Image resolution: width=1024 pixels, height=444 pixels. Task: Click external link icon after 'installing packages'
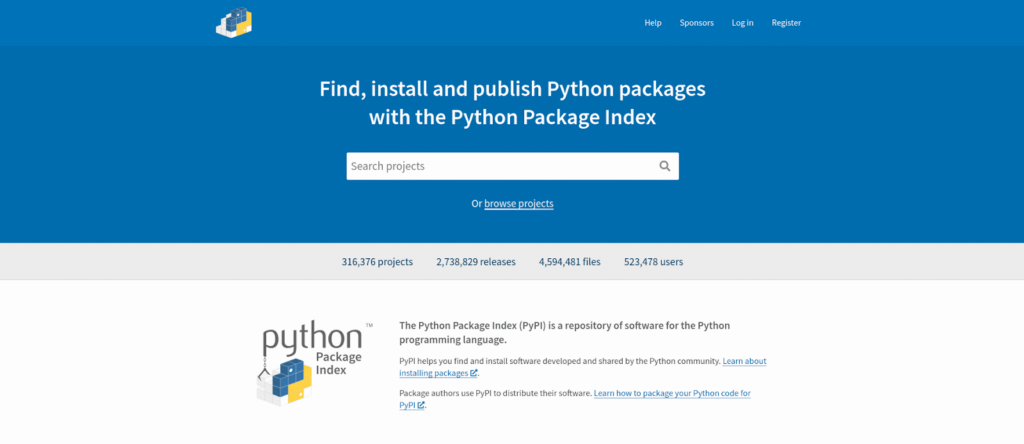coord(474,373)
